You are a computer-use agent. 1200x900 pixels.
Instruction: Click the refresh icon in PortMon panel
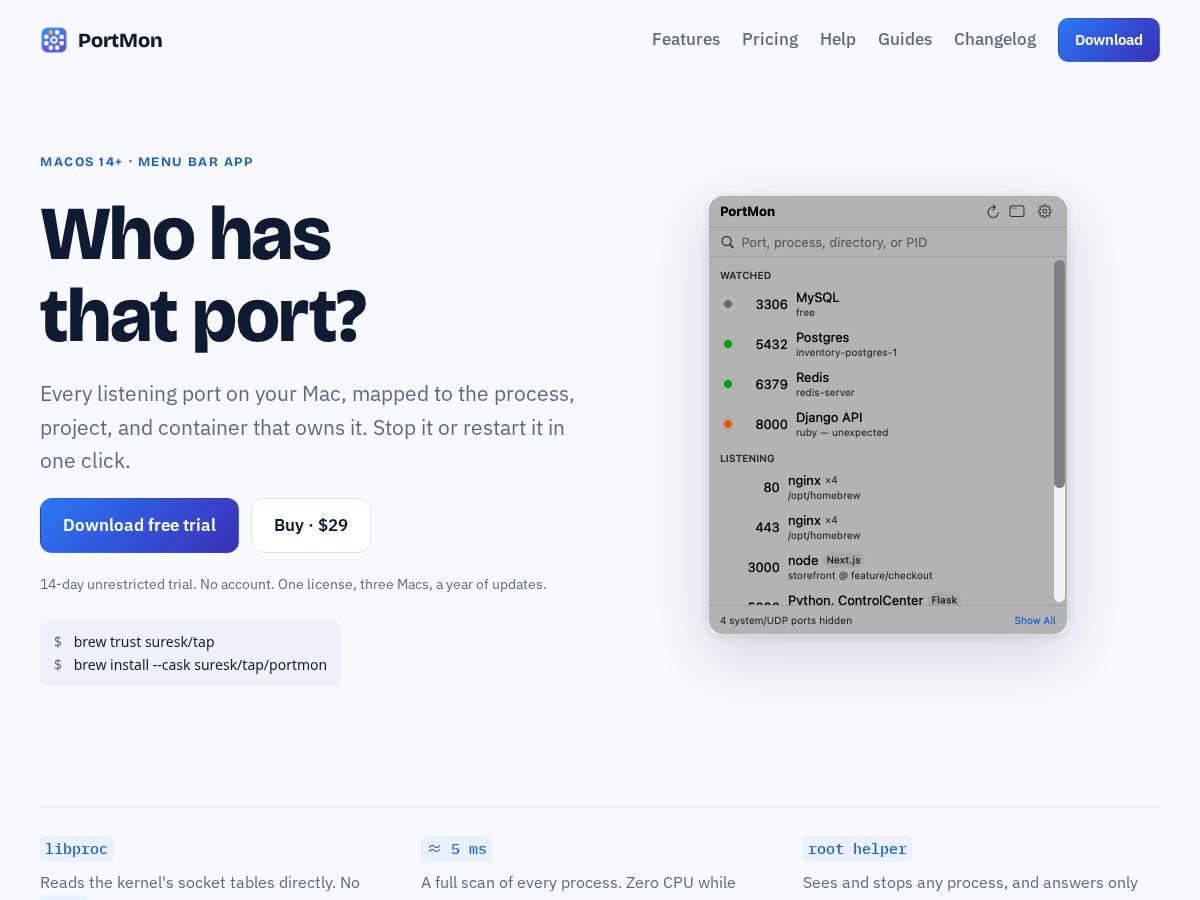tap(993, 211)
